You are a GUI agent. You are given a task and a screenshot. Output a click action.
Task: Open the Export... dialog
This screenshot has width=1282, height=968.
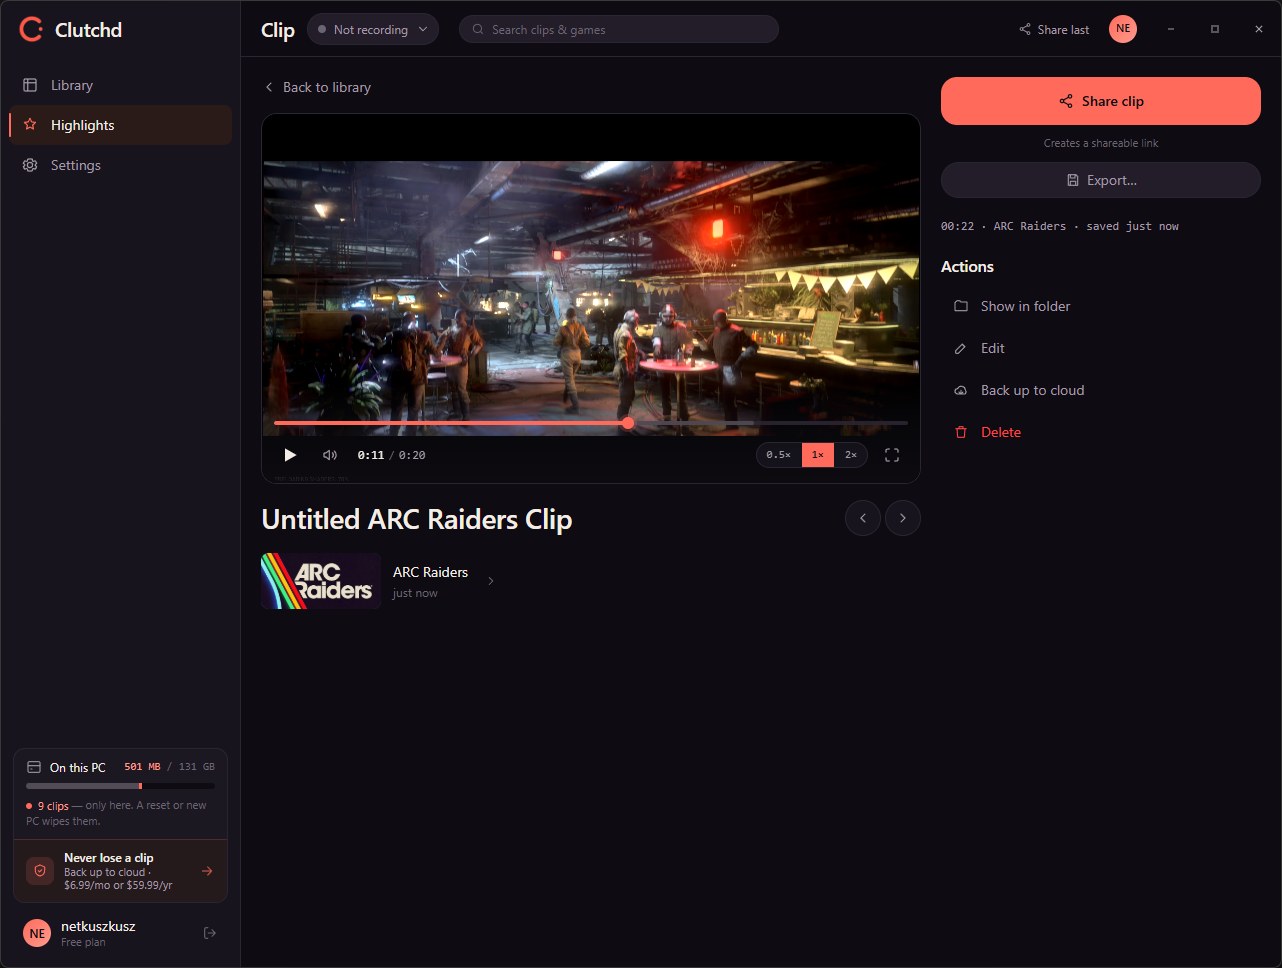click(x=1100, y=180)
